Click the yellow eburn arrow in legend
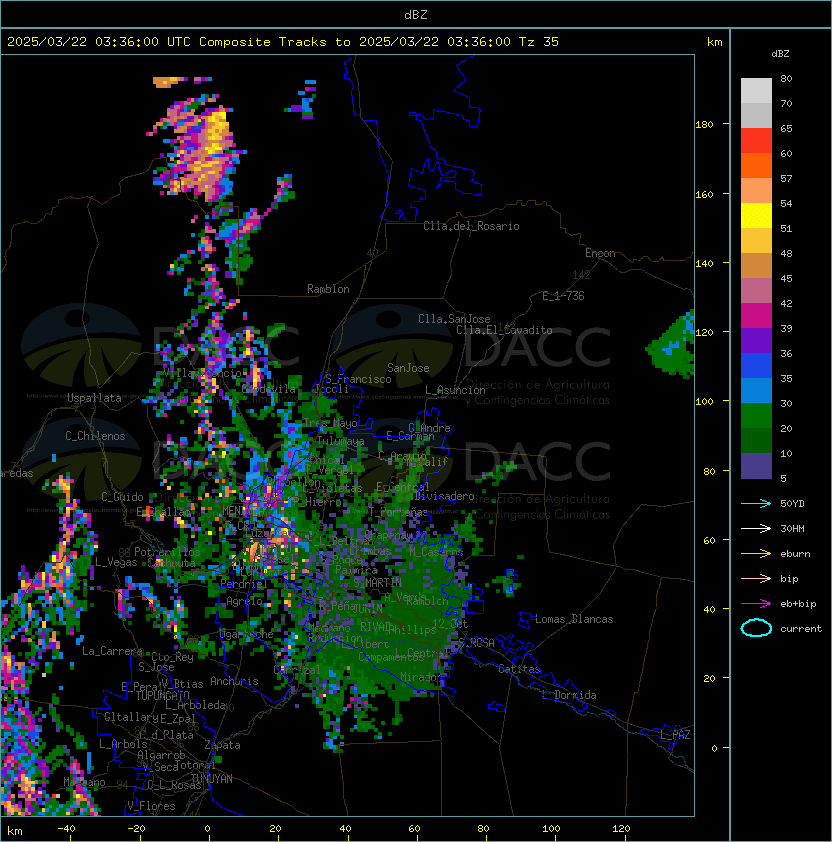The height and width of the screenshot is (842, 832). click(756, 554)
